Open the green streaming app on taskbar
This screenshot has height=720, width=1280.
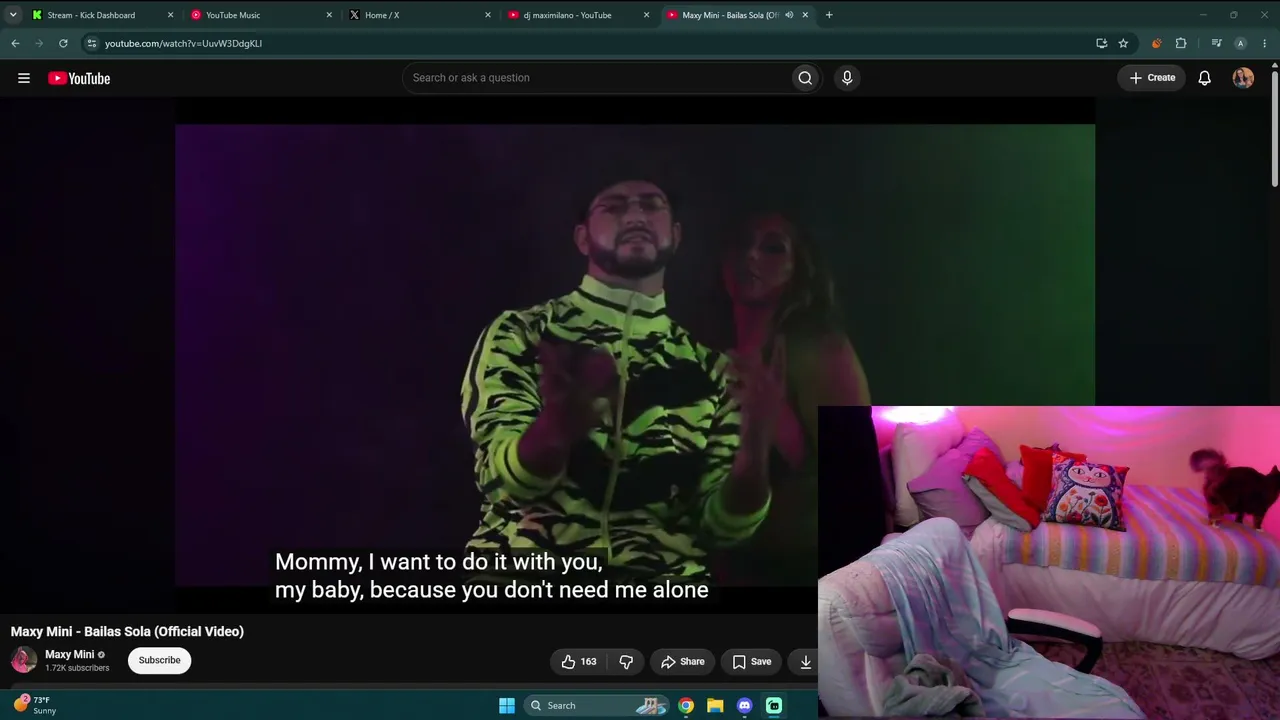pyautogui.click(x=774, y=705)
